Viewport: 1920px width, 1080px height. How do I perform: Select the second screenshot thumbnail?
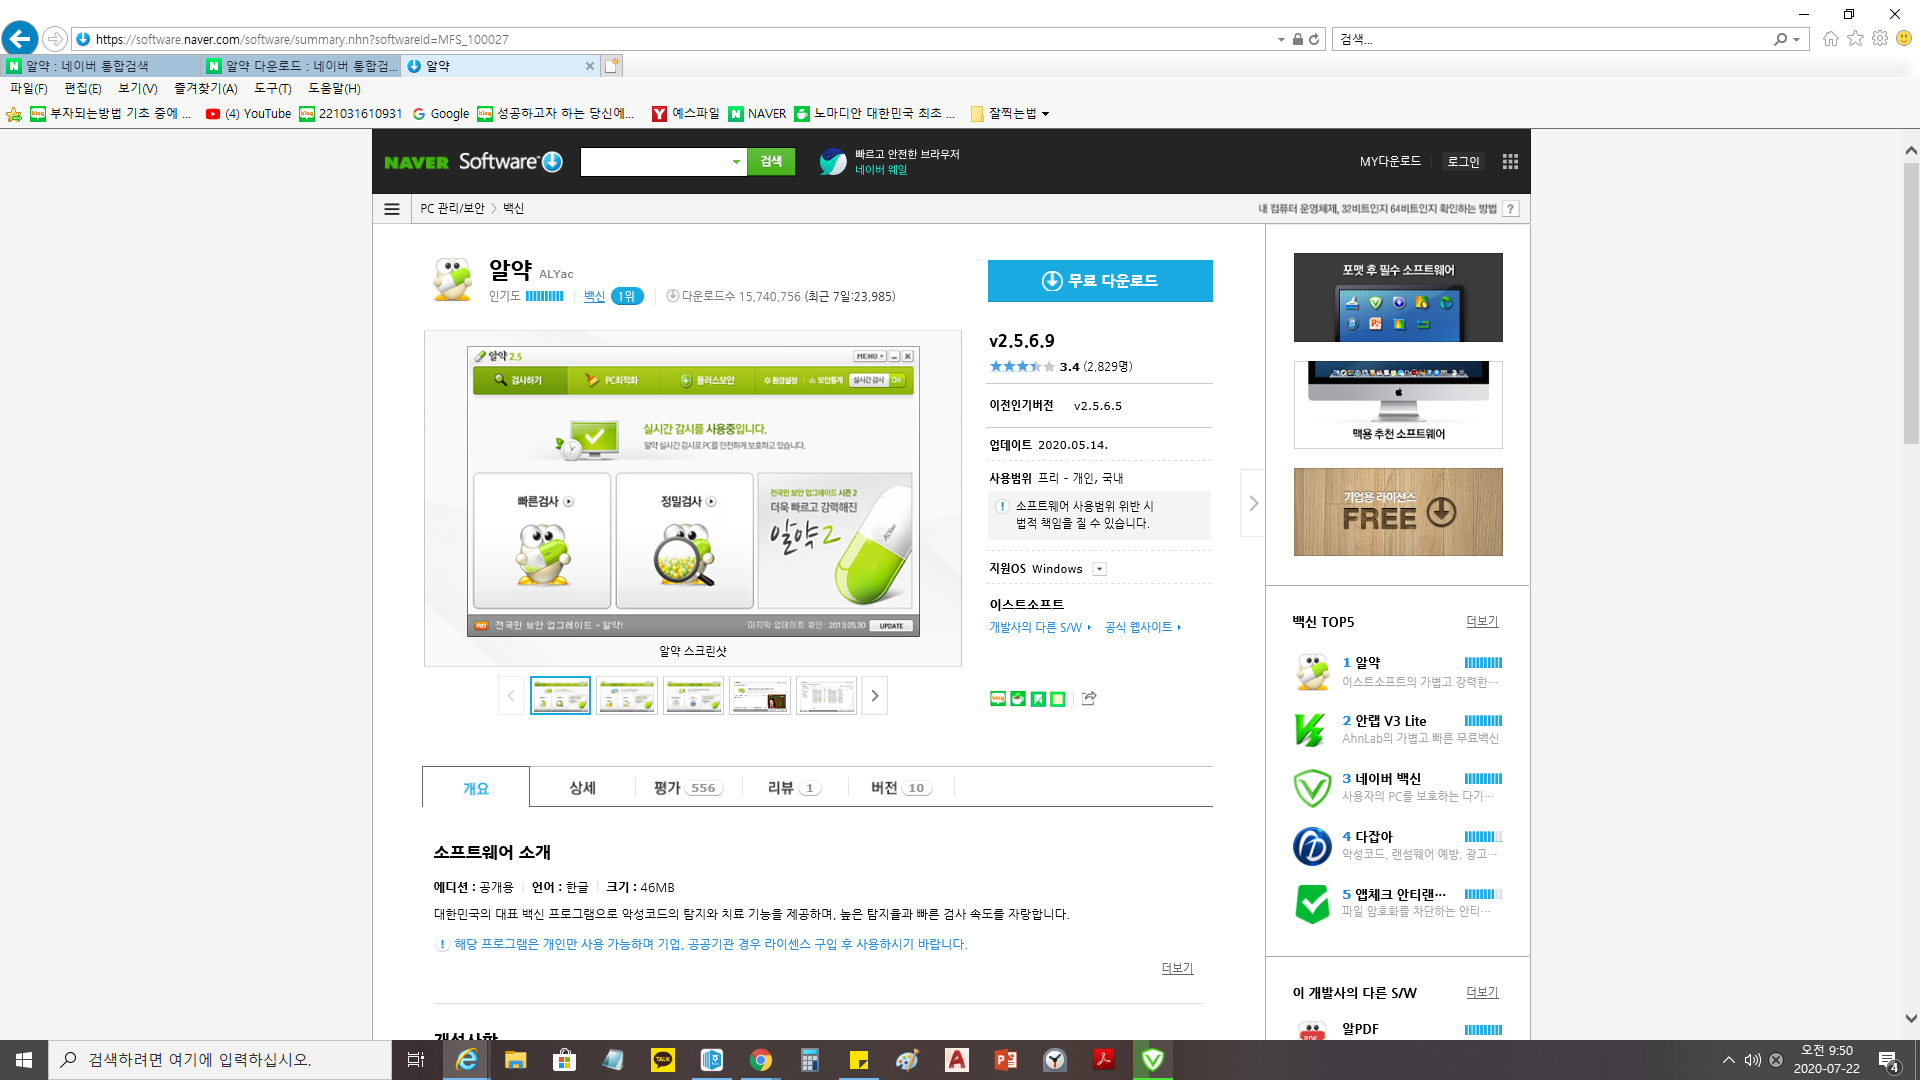pyautogui.click(x=627, y=696)
